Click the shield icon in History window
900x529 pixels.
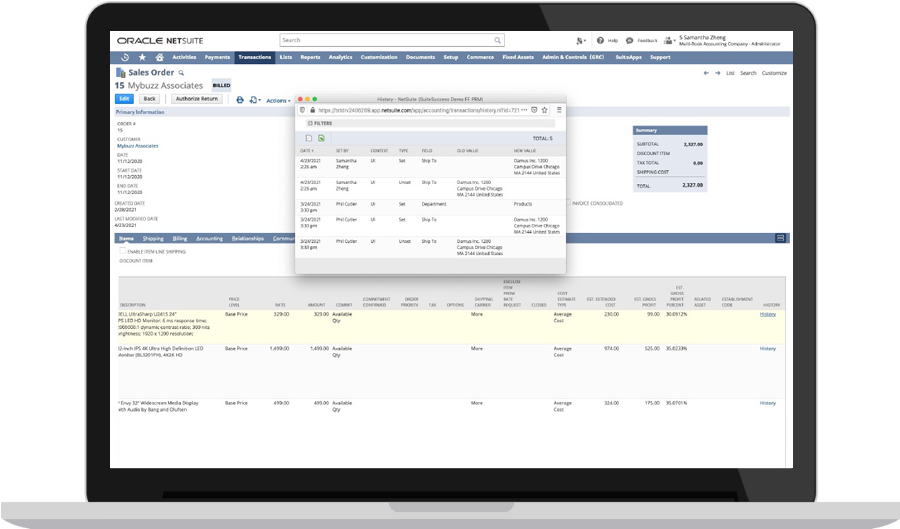(302, 110)
